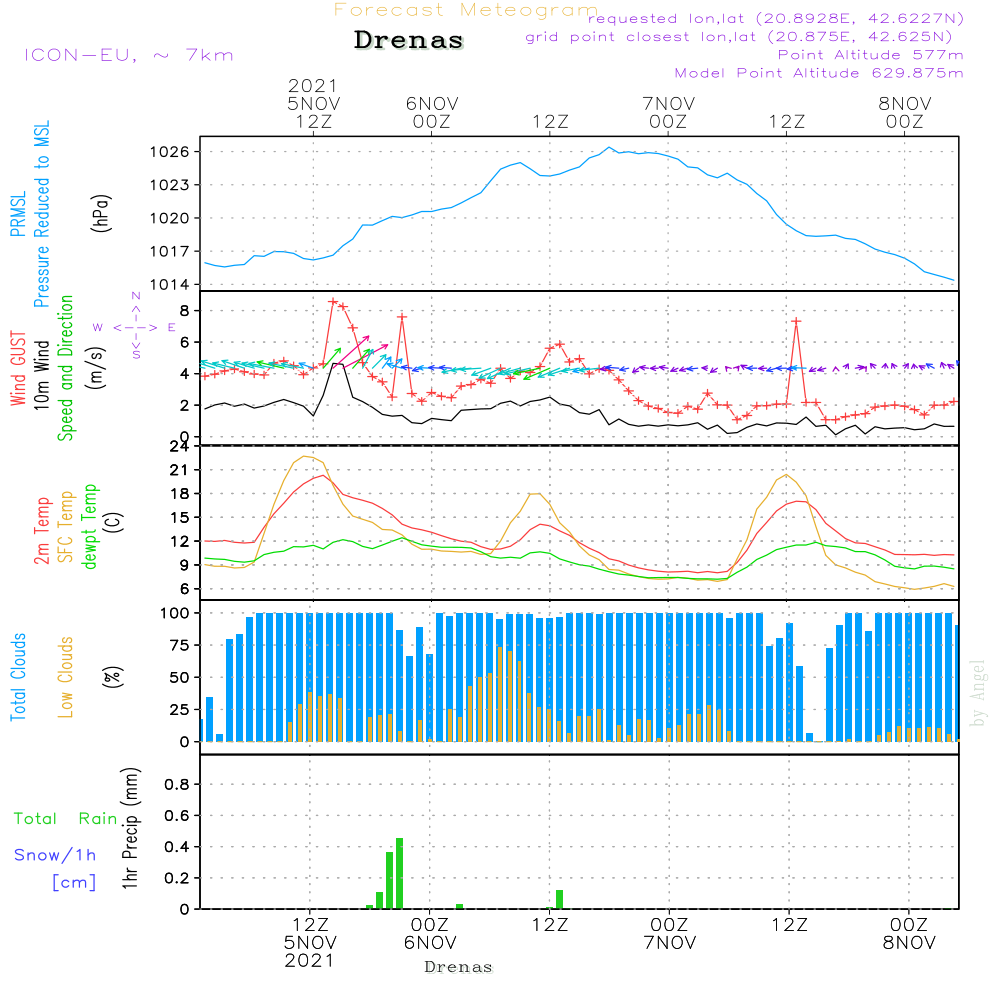
Task: Click the Wind GUST axis label
Action: click(x=19, y=371)
